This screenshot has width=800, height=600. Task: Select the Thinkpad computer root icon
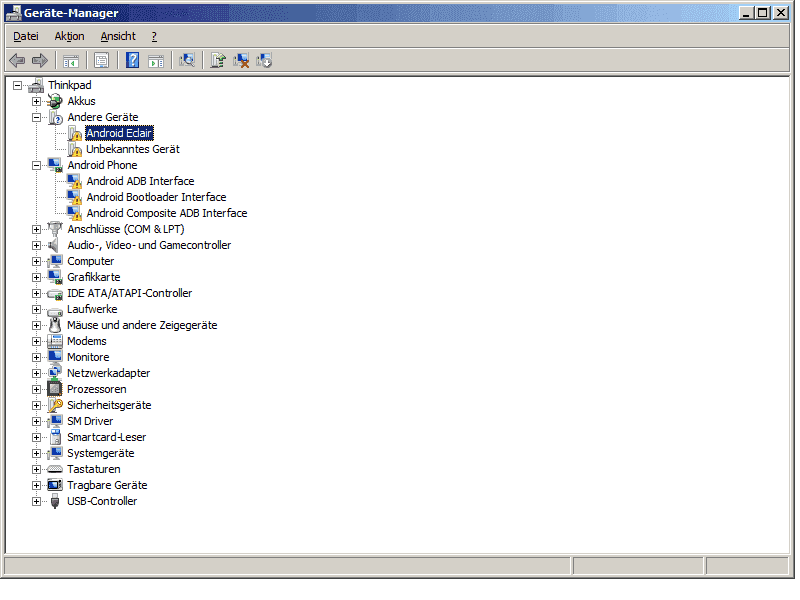pos(36,85)
